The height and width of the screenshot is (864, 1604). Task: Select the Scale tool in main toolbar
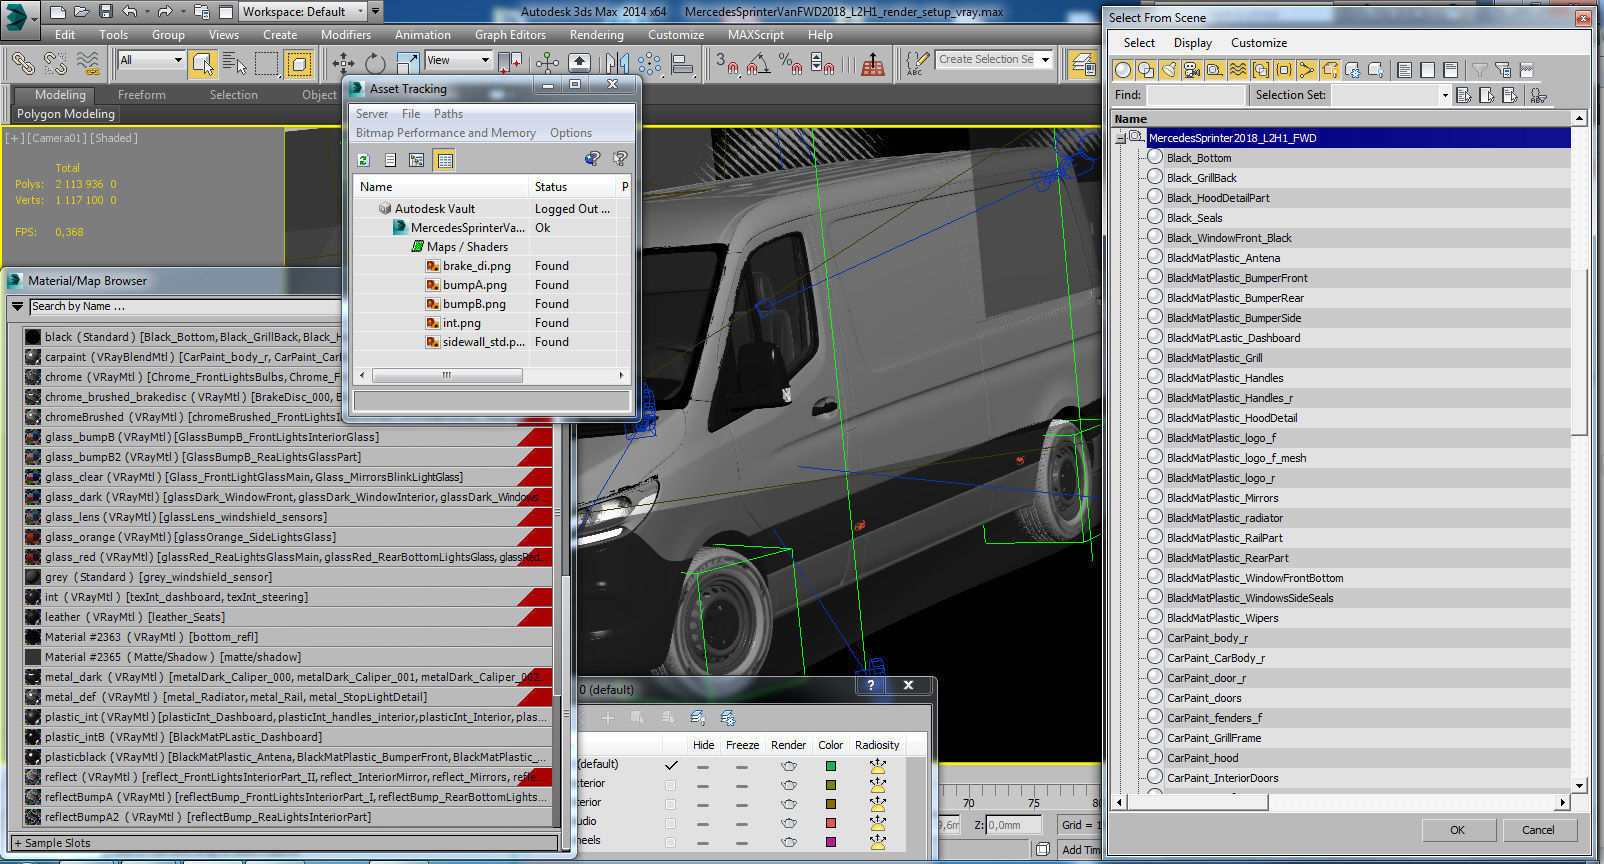coord(408,63)
